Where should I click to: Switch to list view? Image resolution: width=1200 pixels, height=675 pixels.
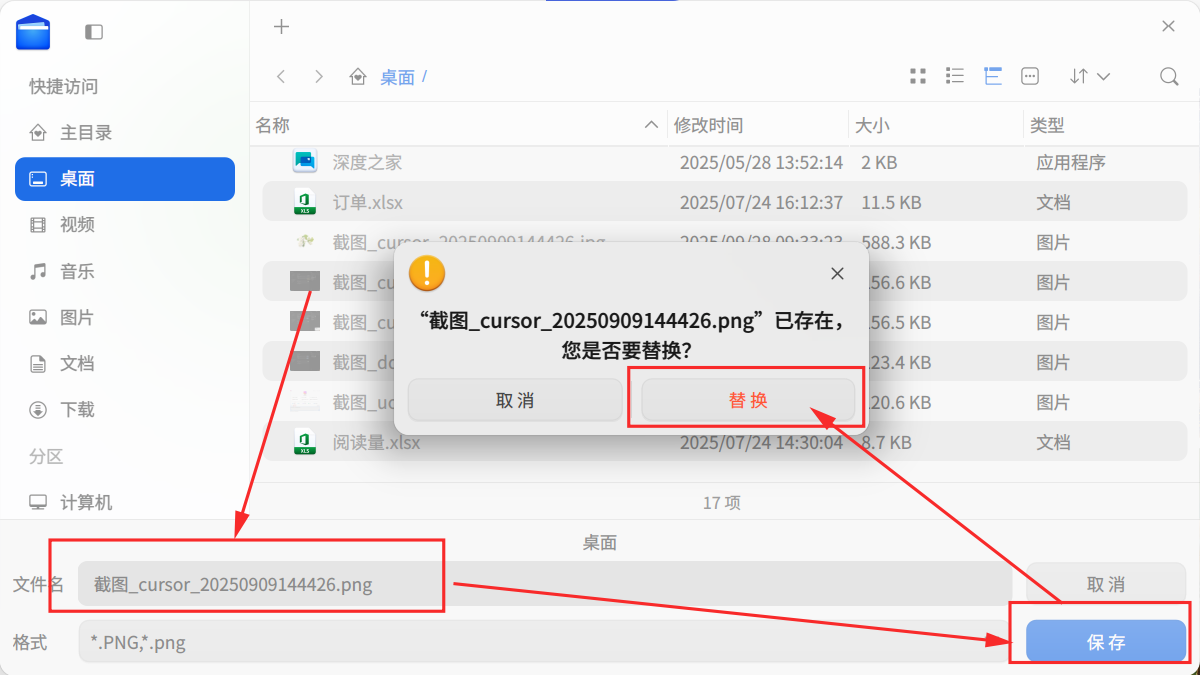click(955, 76)
